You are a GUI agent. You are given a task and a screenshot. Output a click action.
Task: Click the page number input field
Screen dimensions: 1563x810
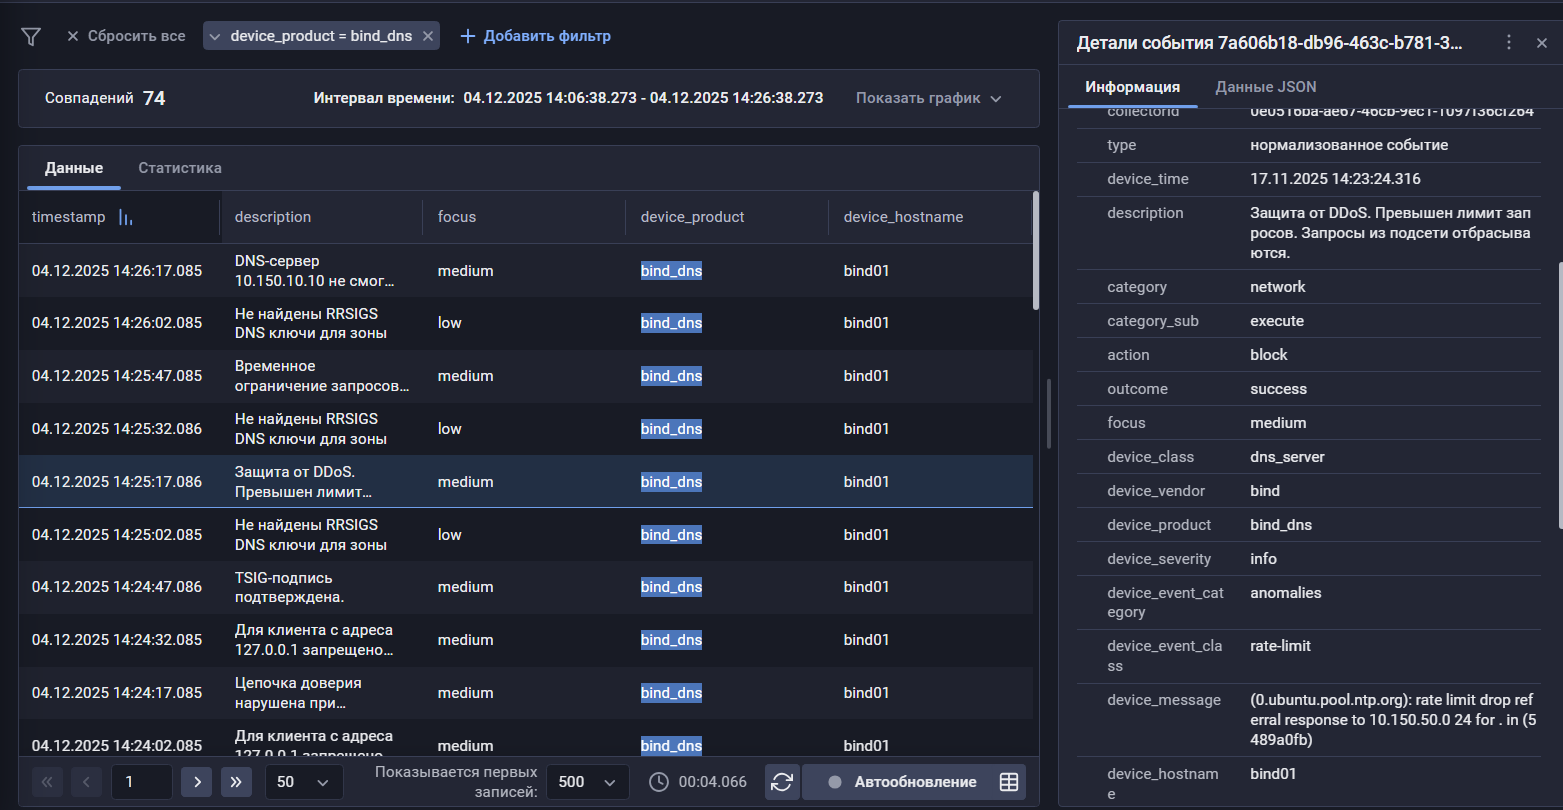[141, 782]
